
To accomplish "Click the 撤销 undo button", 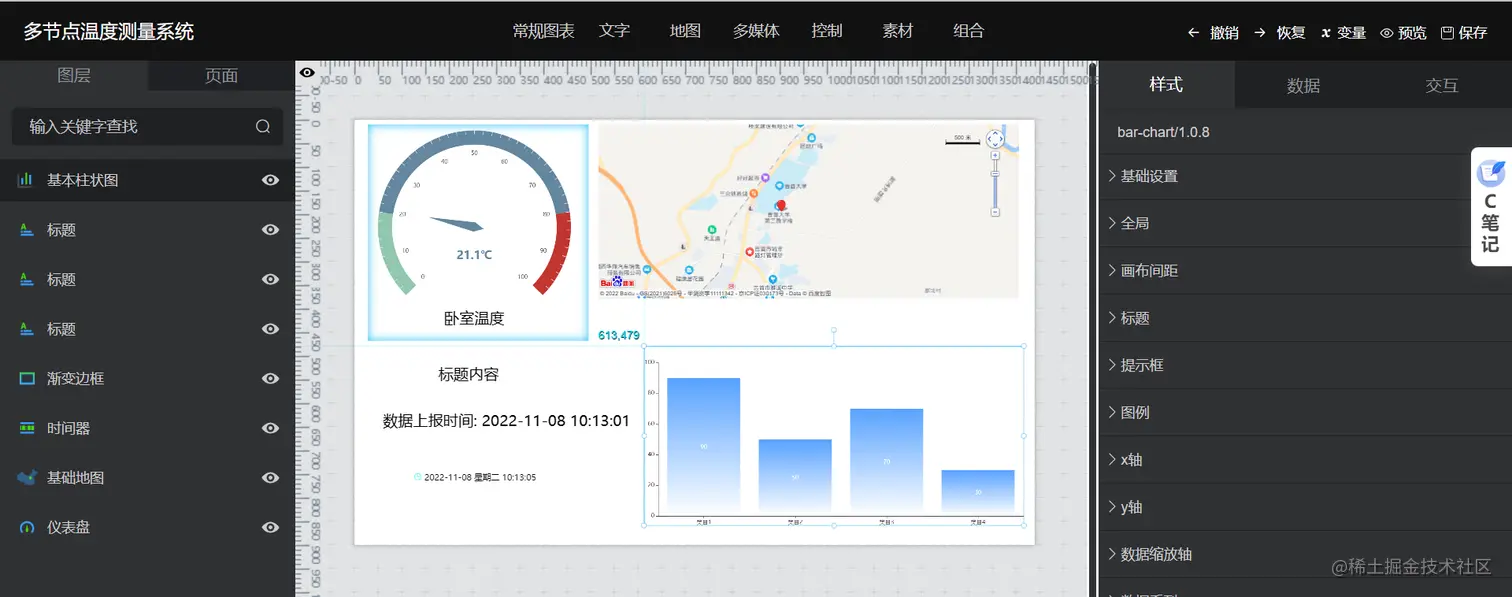I will coord(1213,33).
